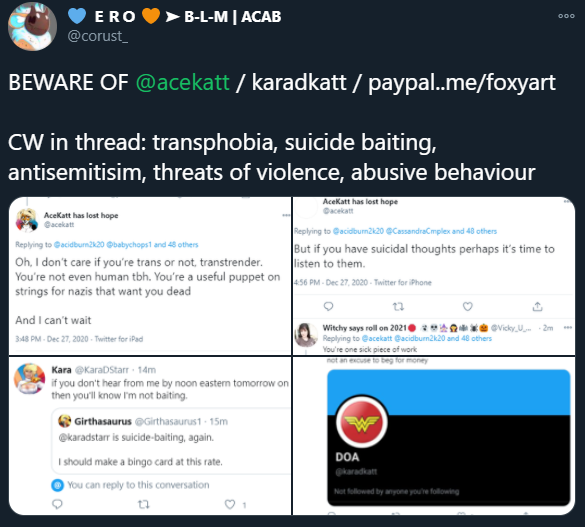Open the tweet's three-dot more options menu
The width and height of the screenshot is (585, 527).
tap(566, 16)
